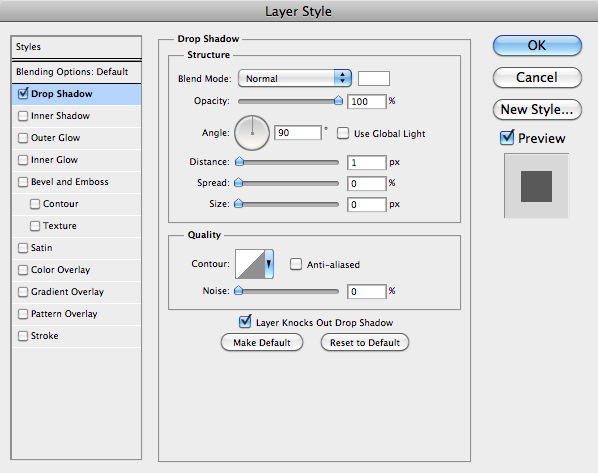The height and width of the screenshot is (473, 598).
Task: Select the Bevel and Emboss label
Action: click(70, 182)
